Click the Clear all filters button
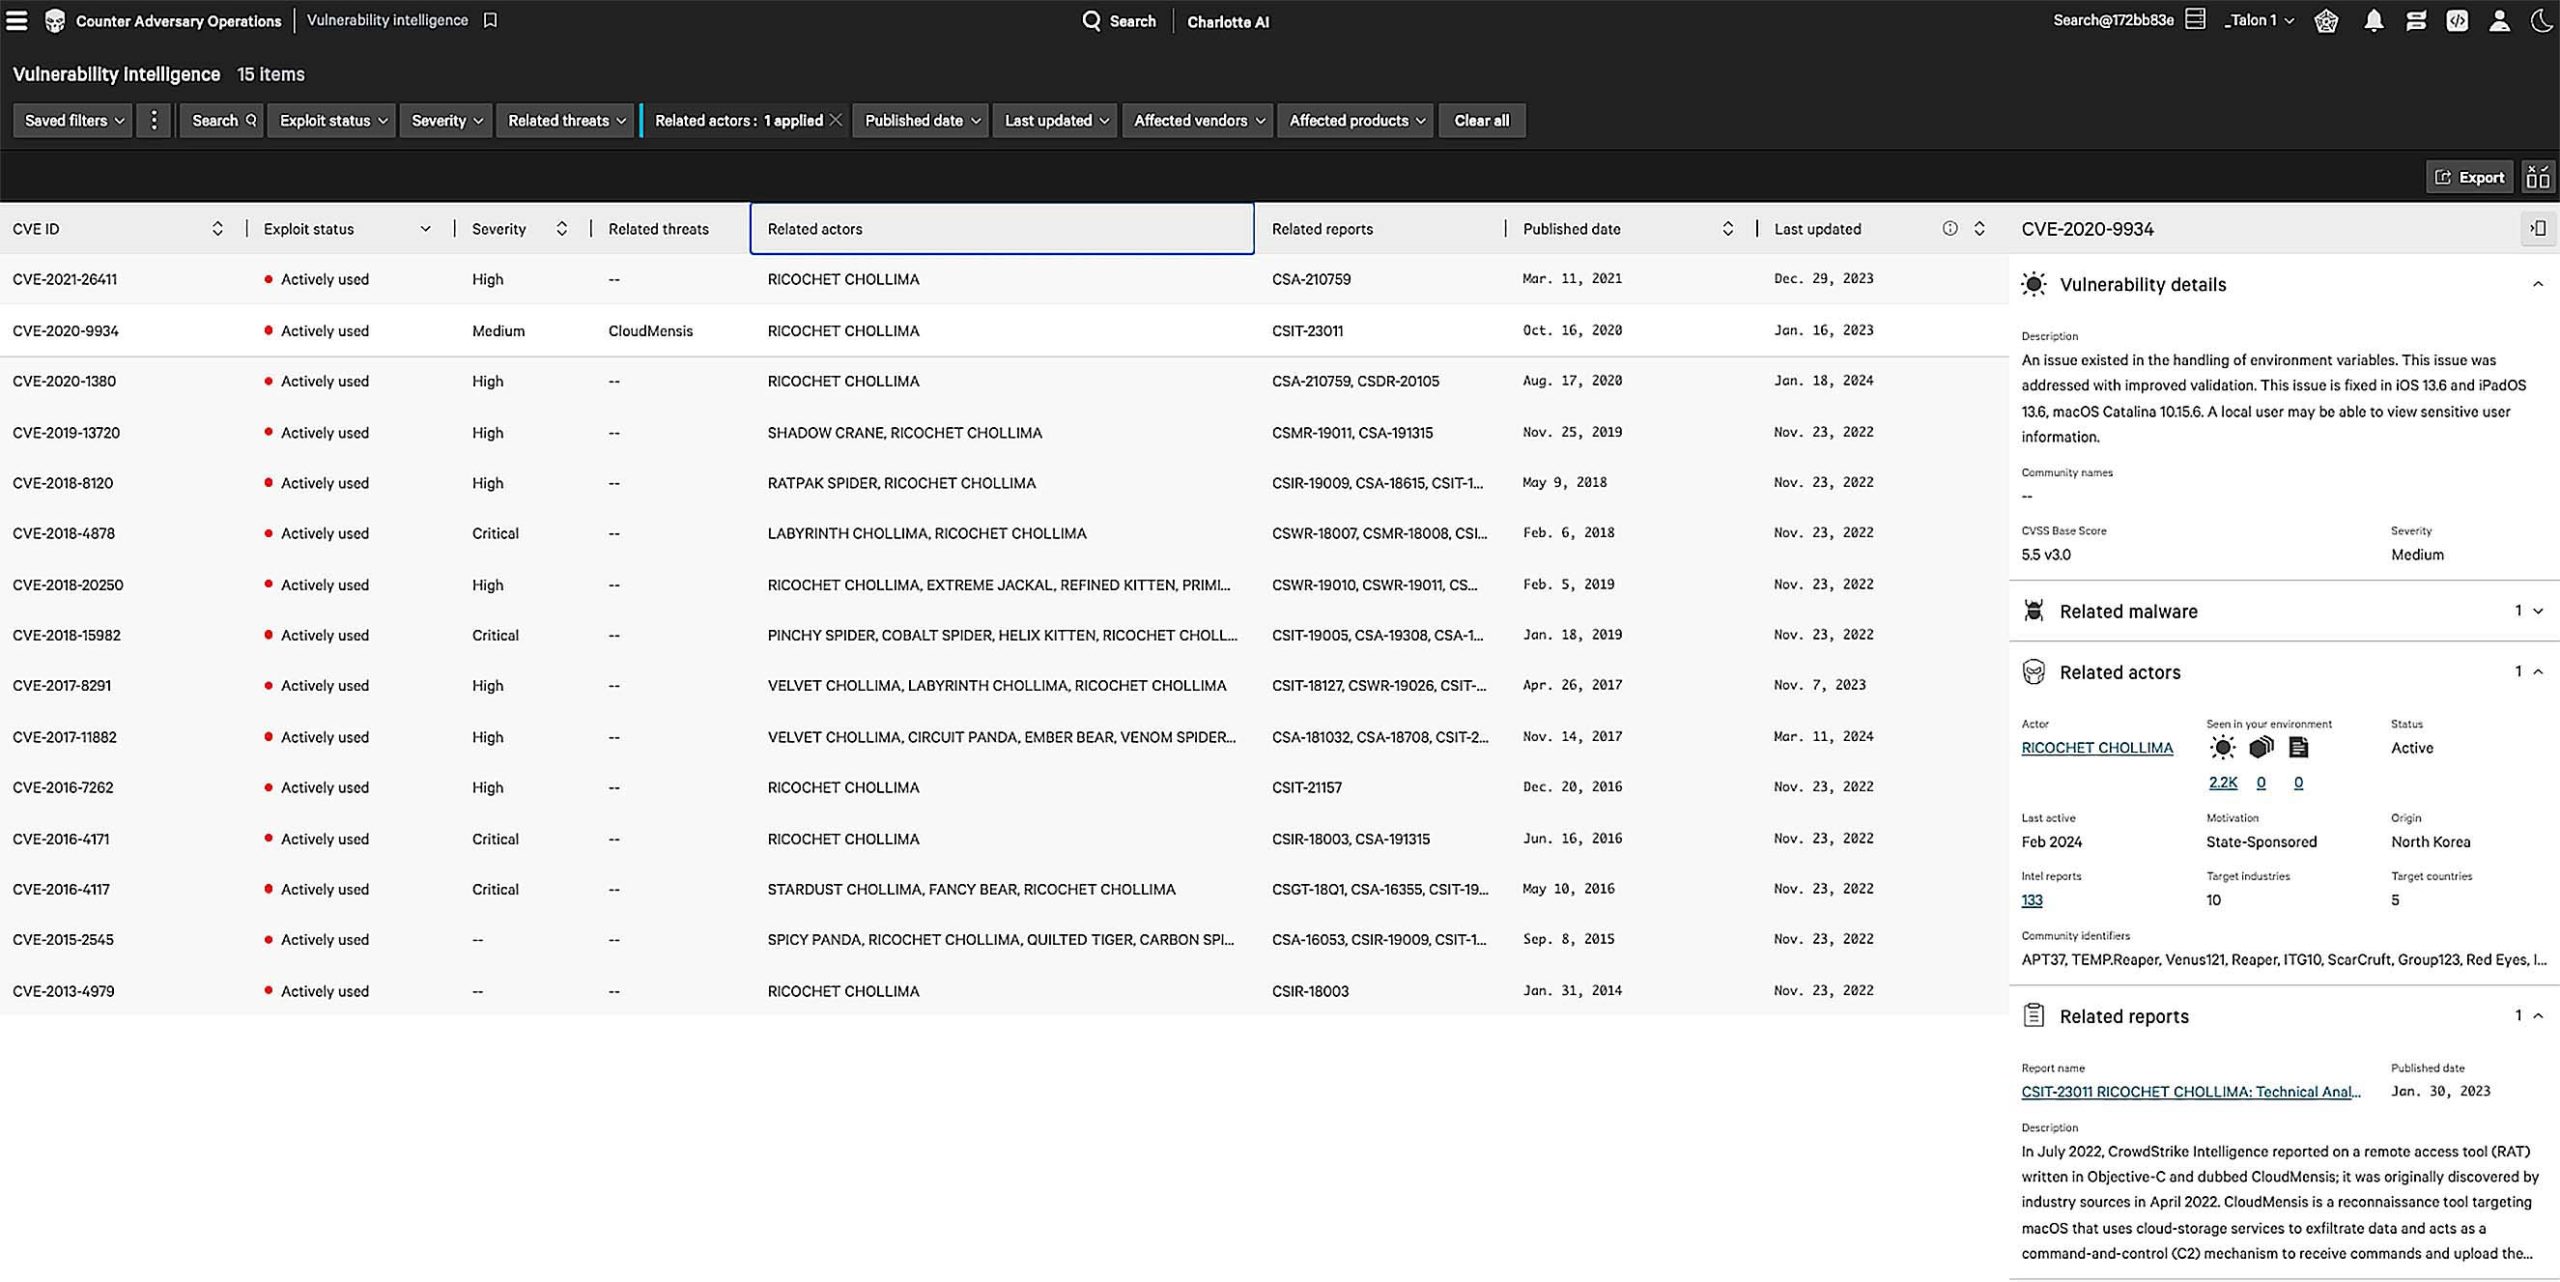 click(1481, 120)
